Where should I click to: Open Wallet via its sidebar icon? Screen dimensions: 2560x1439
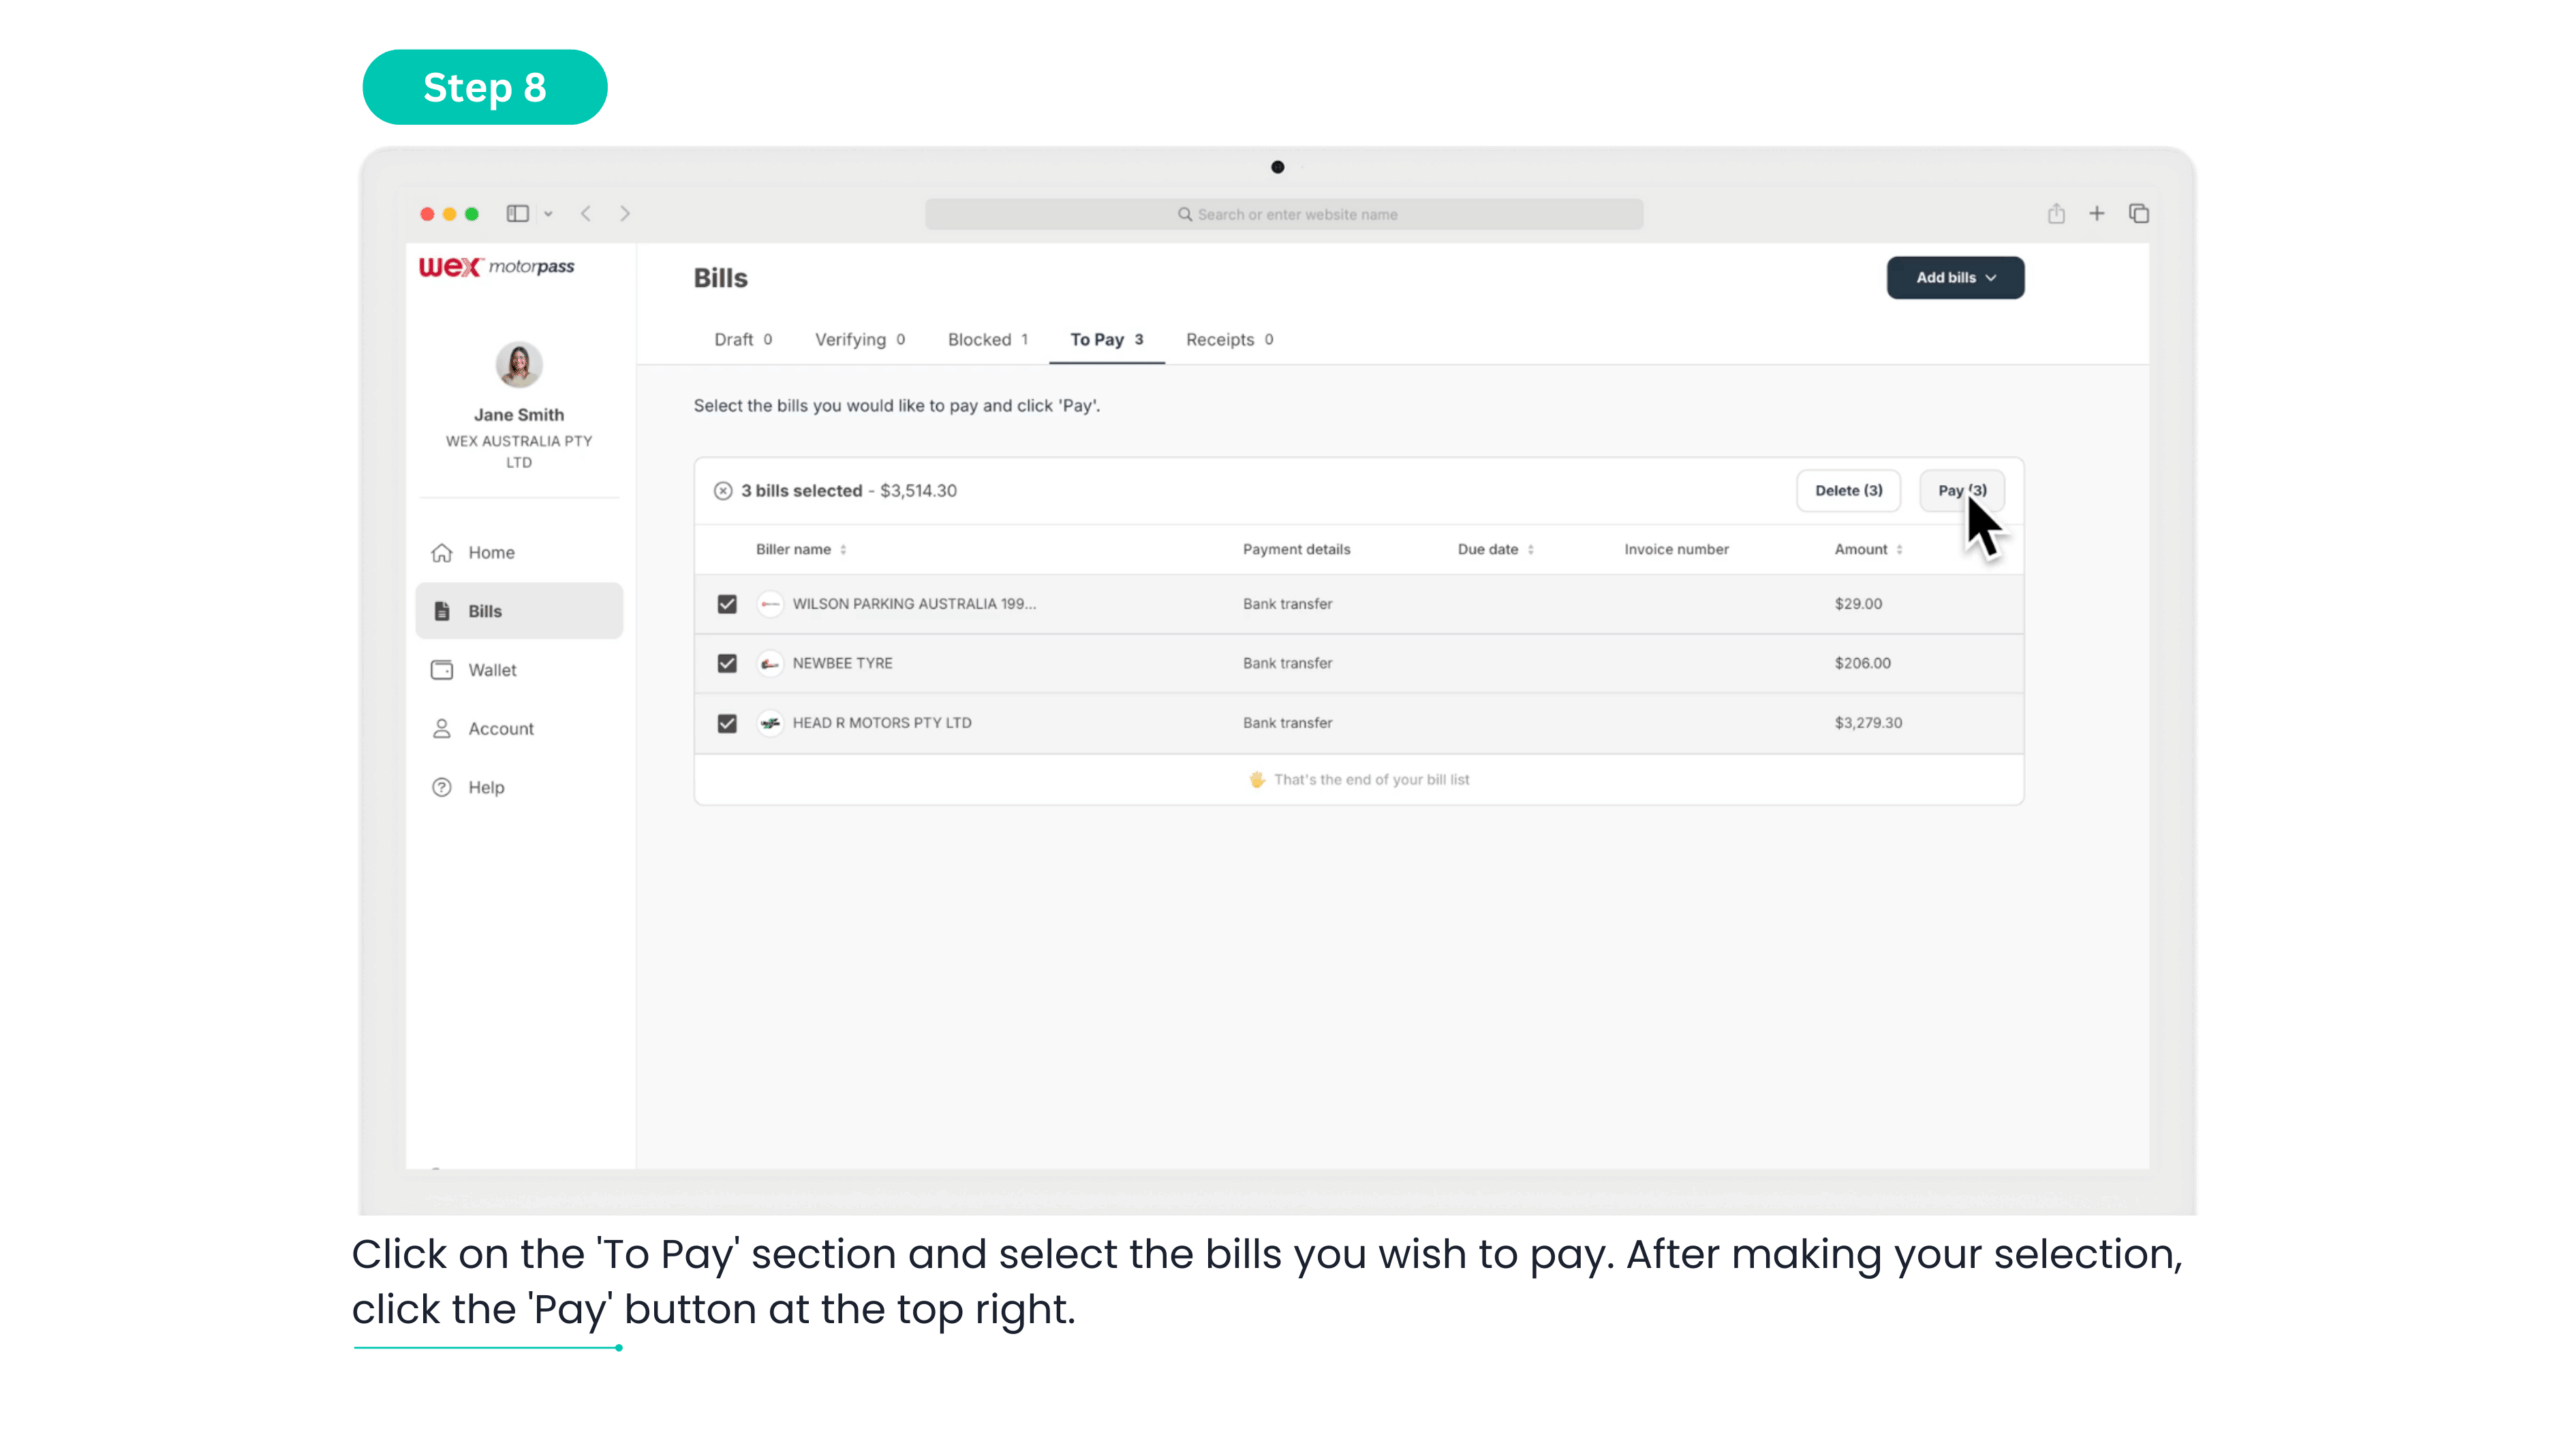click(x=441, y=670)
